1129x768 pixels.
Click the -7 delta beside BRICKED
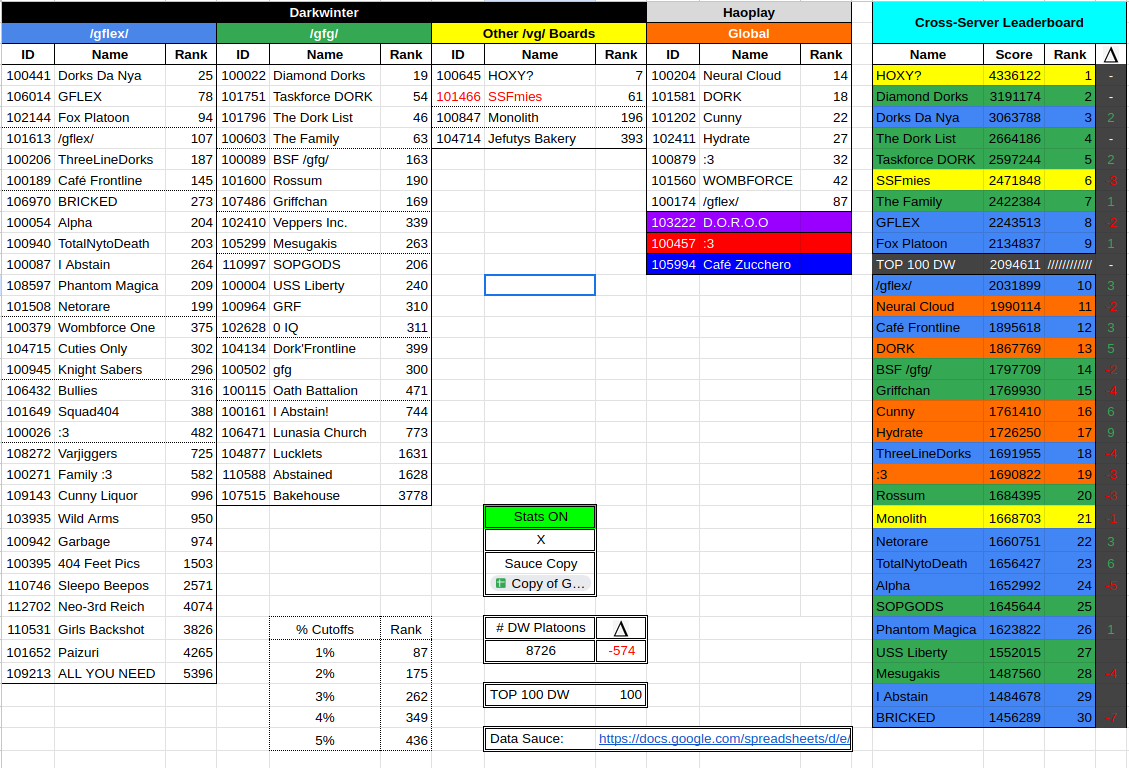click(x=1111, y=718)
